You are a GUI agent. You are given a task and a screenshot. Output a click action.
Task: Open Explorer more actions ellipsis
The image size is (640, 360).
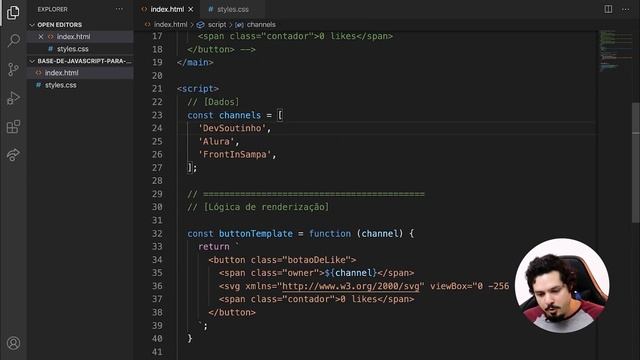[x=119, y=9]
